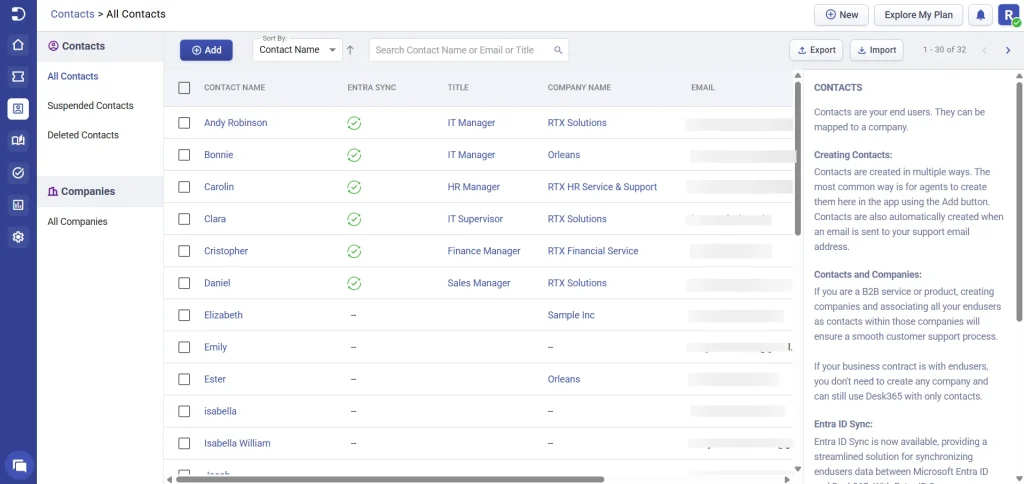Open the Tickets icon in sidebar
This screenshot has width=1024, height=484.
(x=18, y=77)
